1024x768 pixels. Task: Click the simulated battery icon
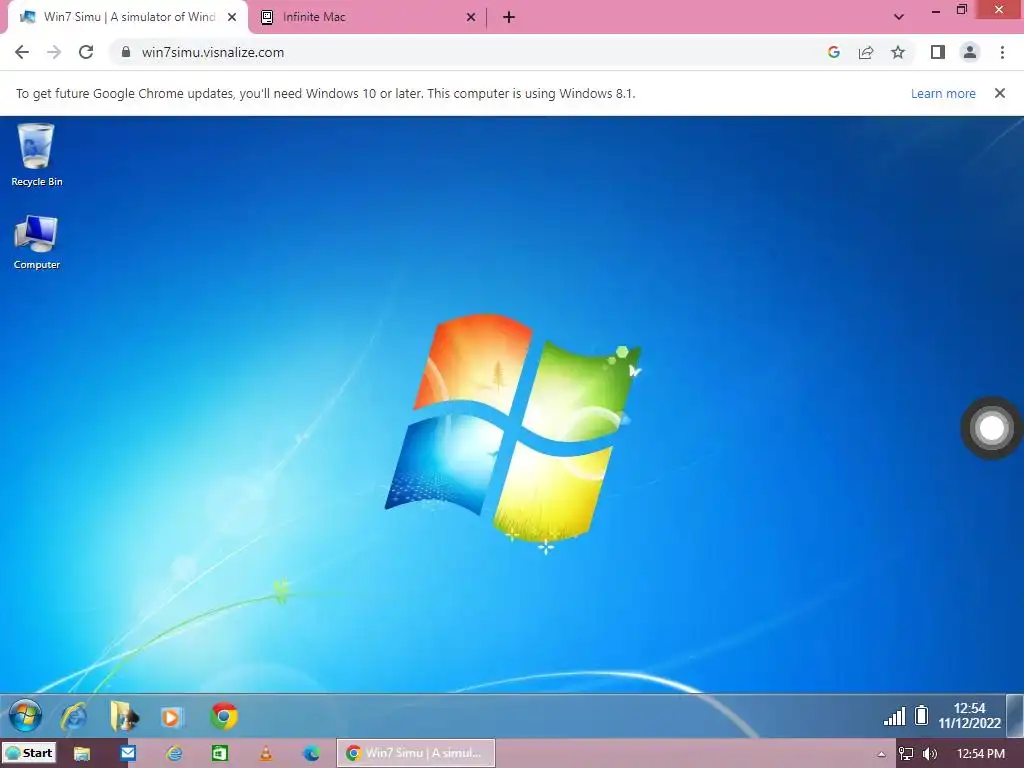921,715
